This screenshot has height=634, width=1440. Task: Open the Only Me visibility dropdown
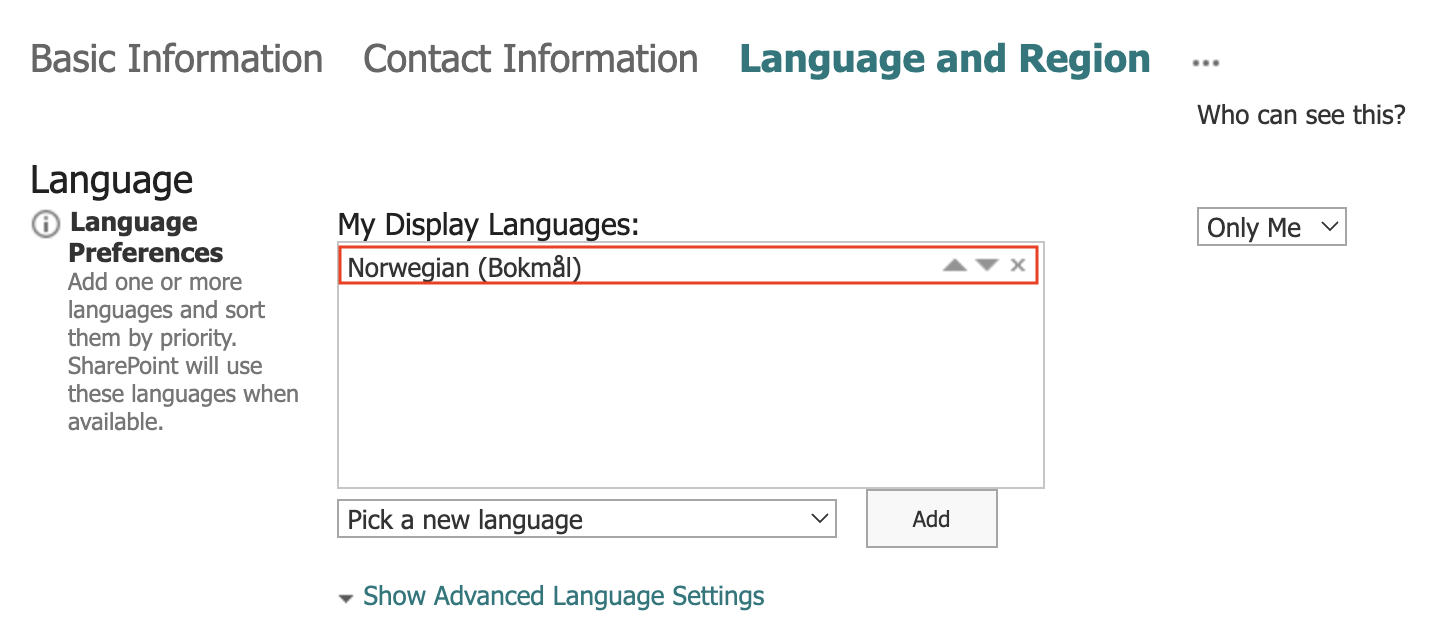[1271, 227]
